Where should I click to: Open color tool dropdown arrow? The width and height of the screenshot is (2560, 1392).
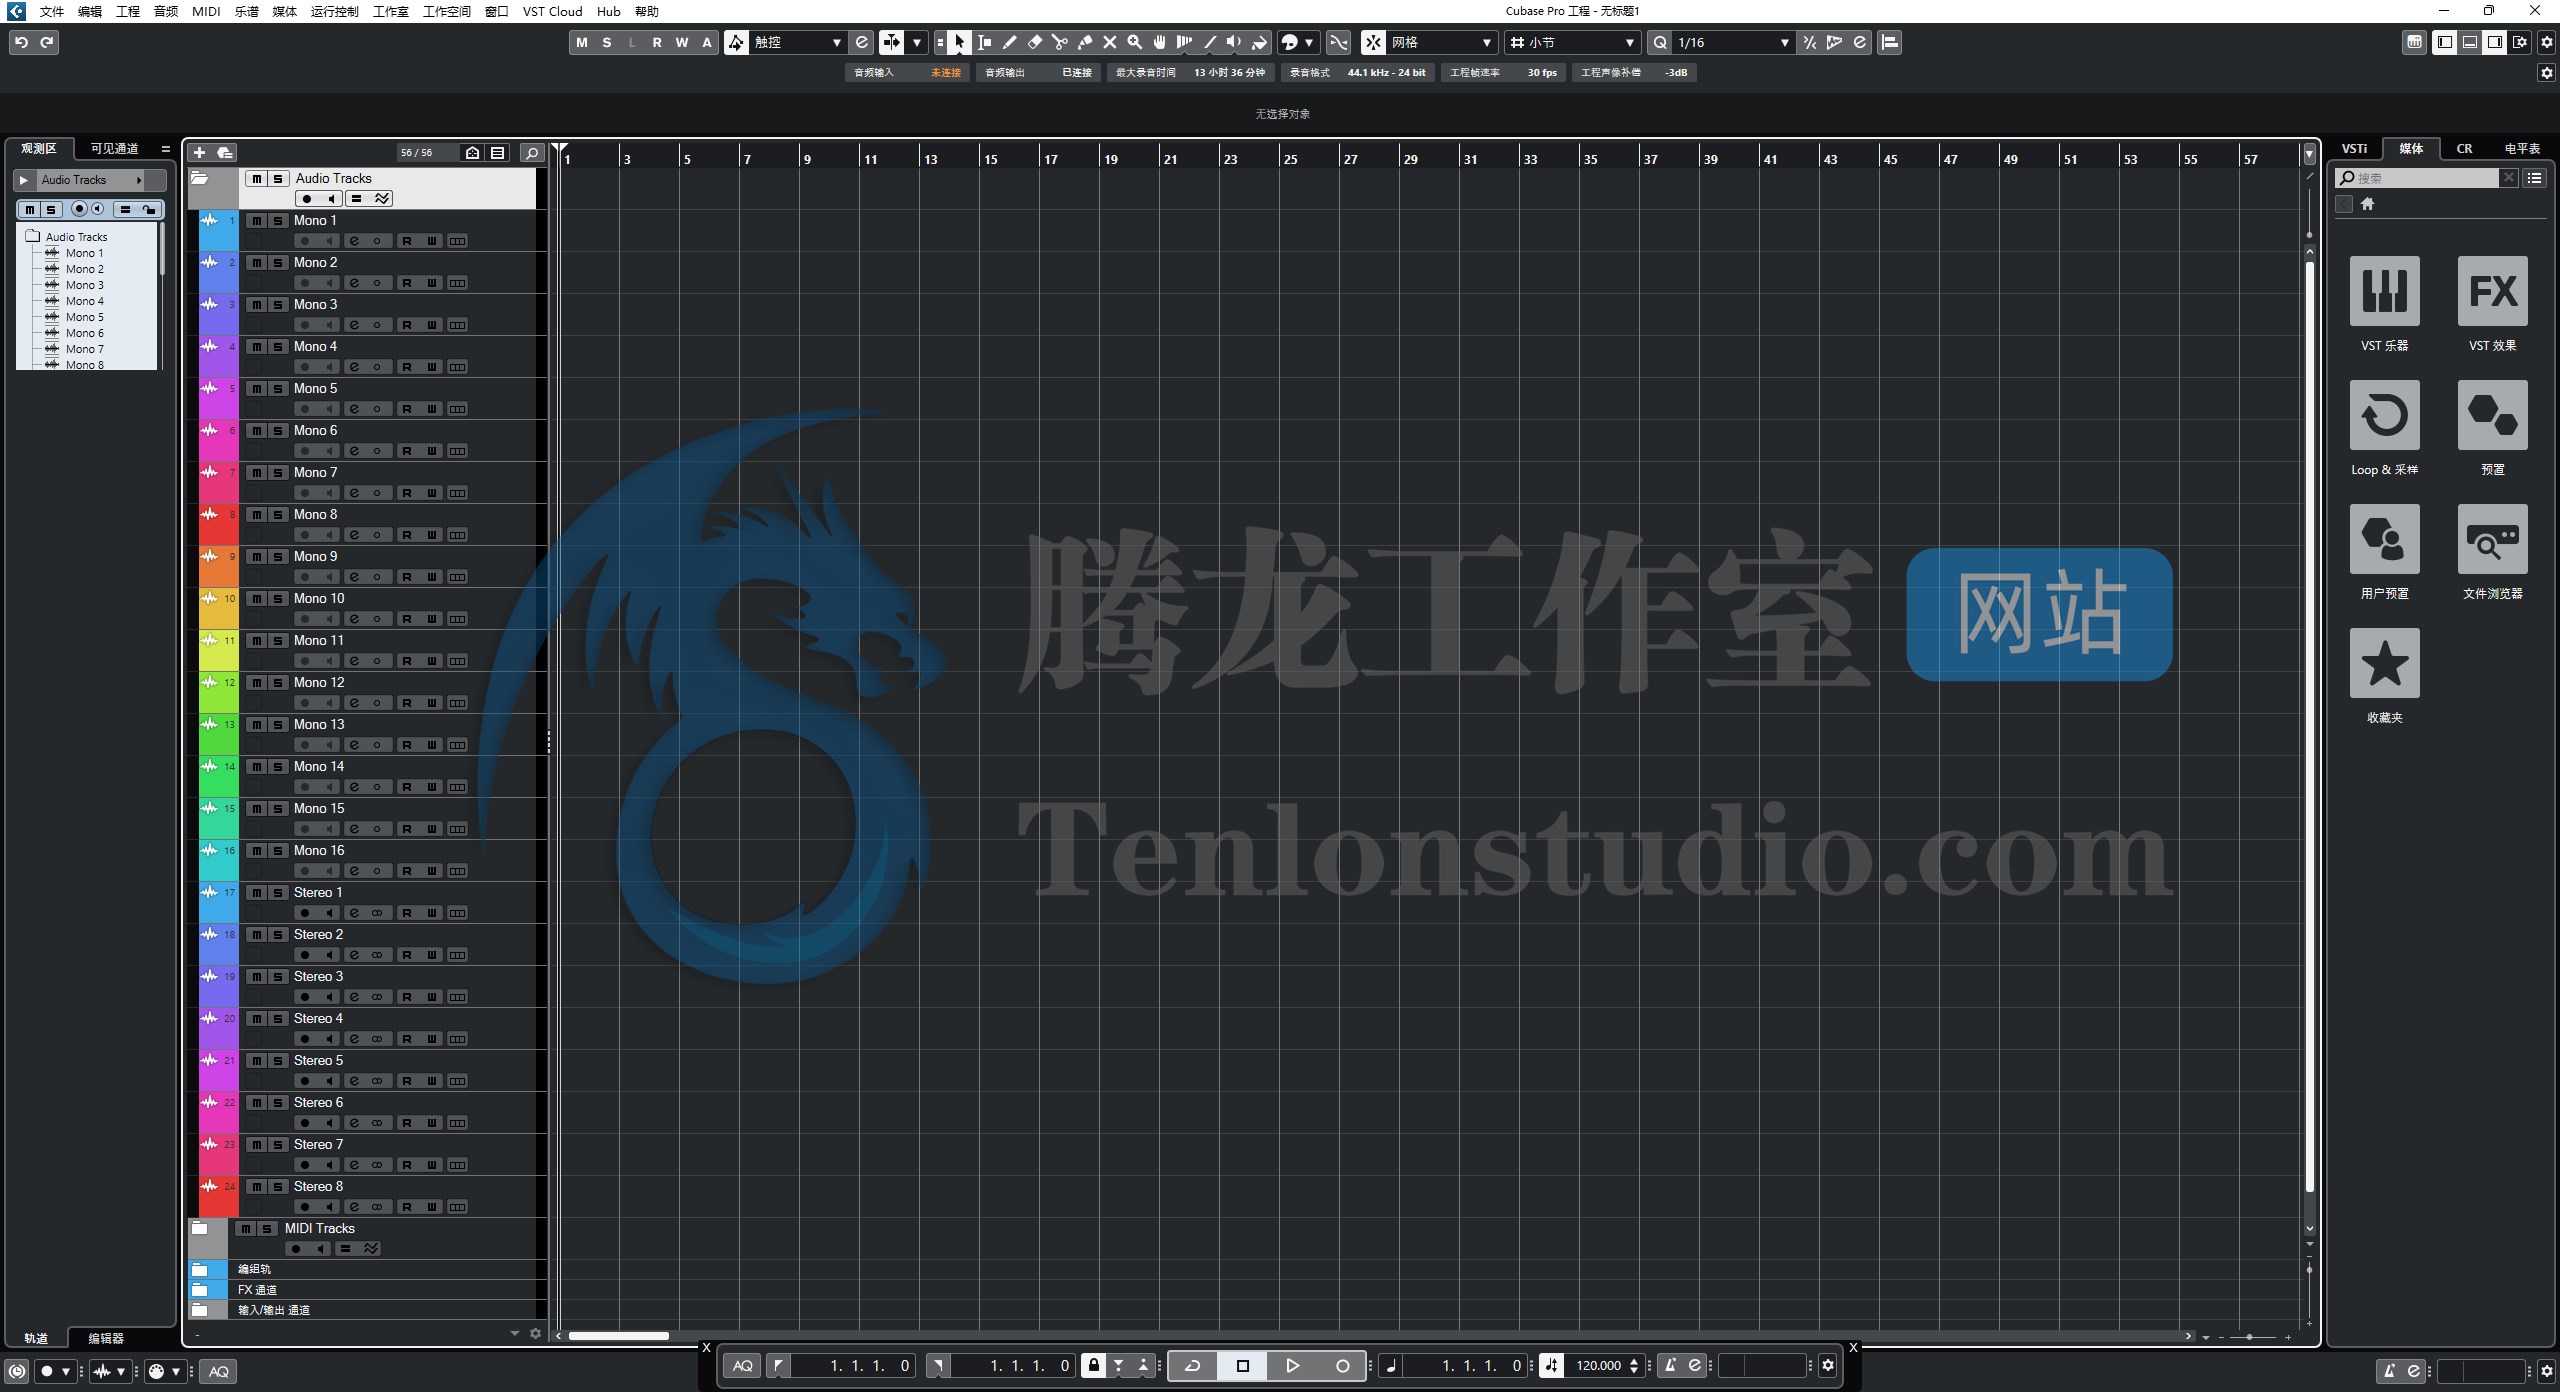[x=1309, y=42]
